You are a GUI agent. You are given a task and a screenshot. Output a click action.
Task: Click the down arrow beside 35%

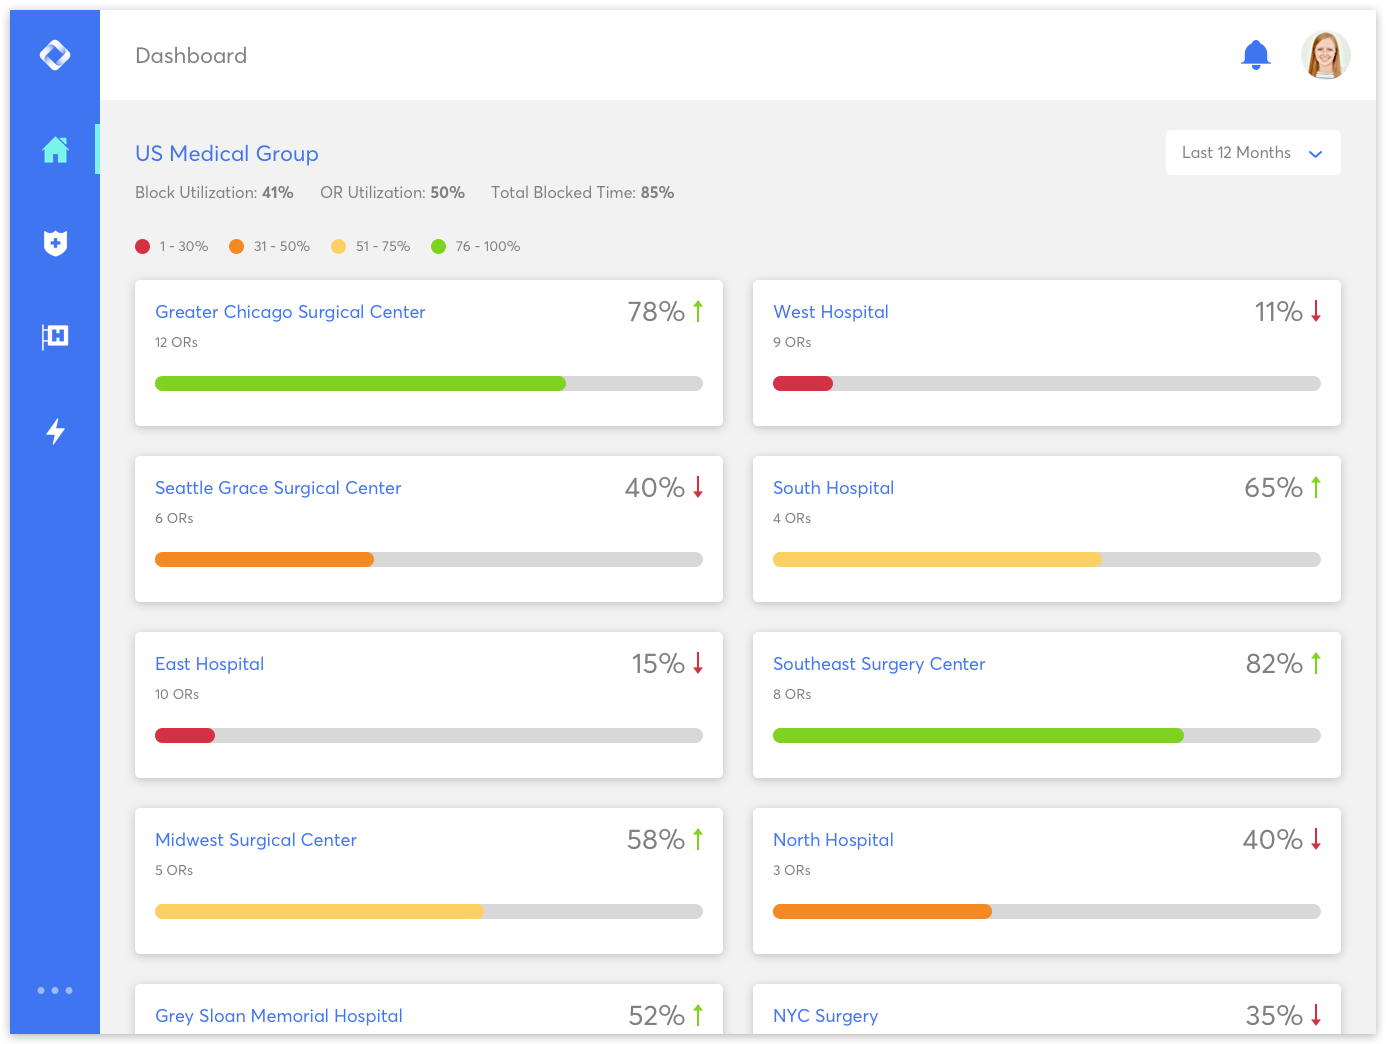point(1316,1015)
